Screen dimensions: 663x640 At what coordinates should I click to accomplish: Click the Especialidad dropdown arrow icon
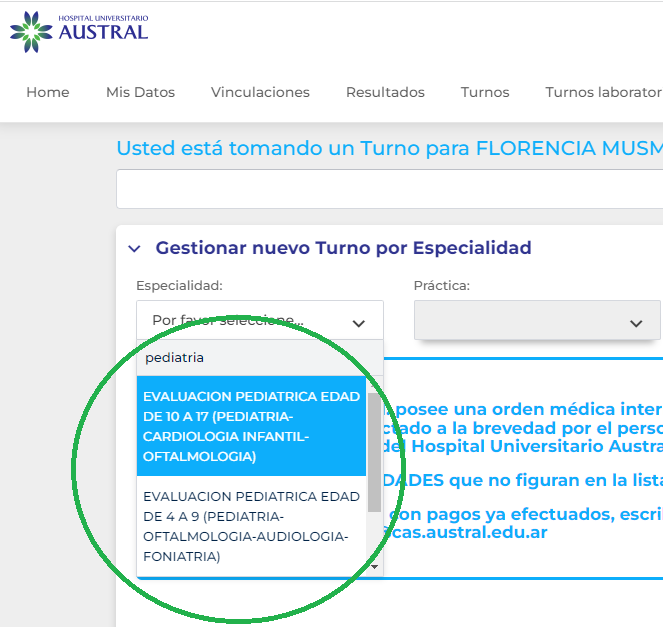point(359,322)
